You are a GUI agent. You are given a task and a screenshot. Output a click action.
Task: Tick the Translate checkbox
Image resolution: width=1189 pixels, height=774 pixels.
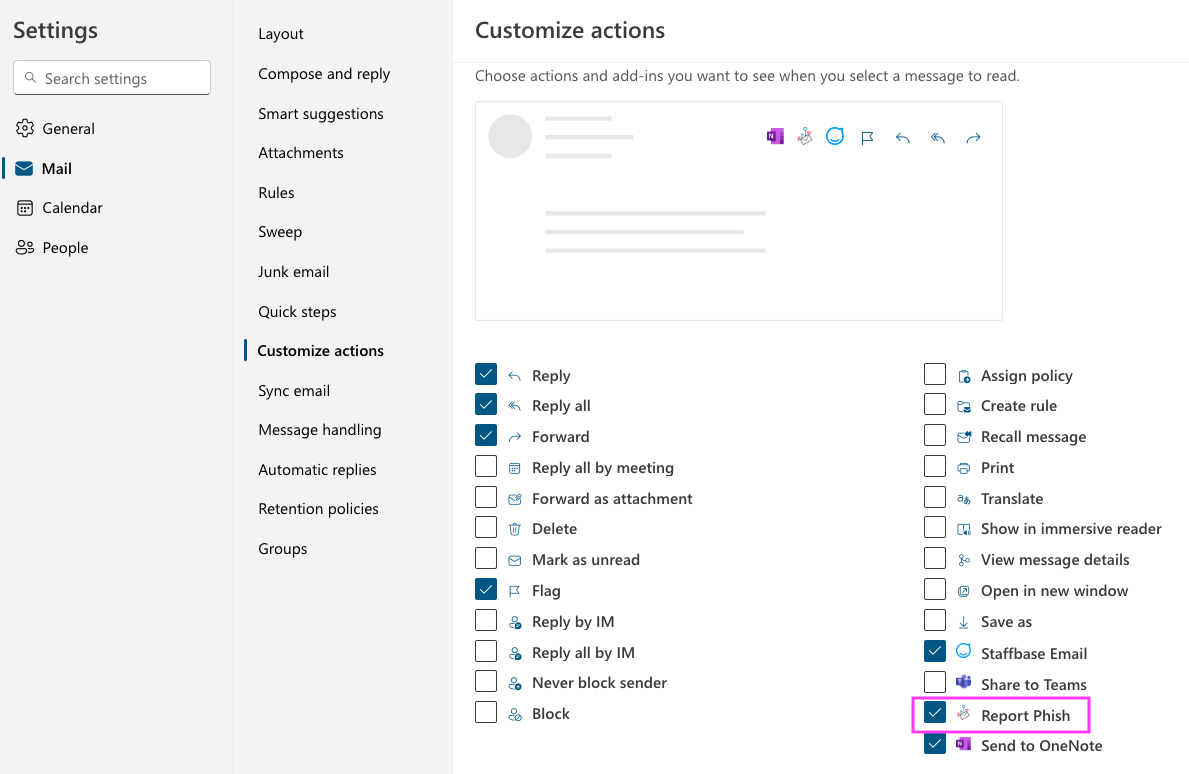pos(935,498)
